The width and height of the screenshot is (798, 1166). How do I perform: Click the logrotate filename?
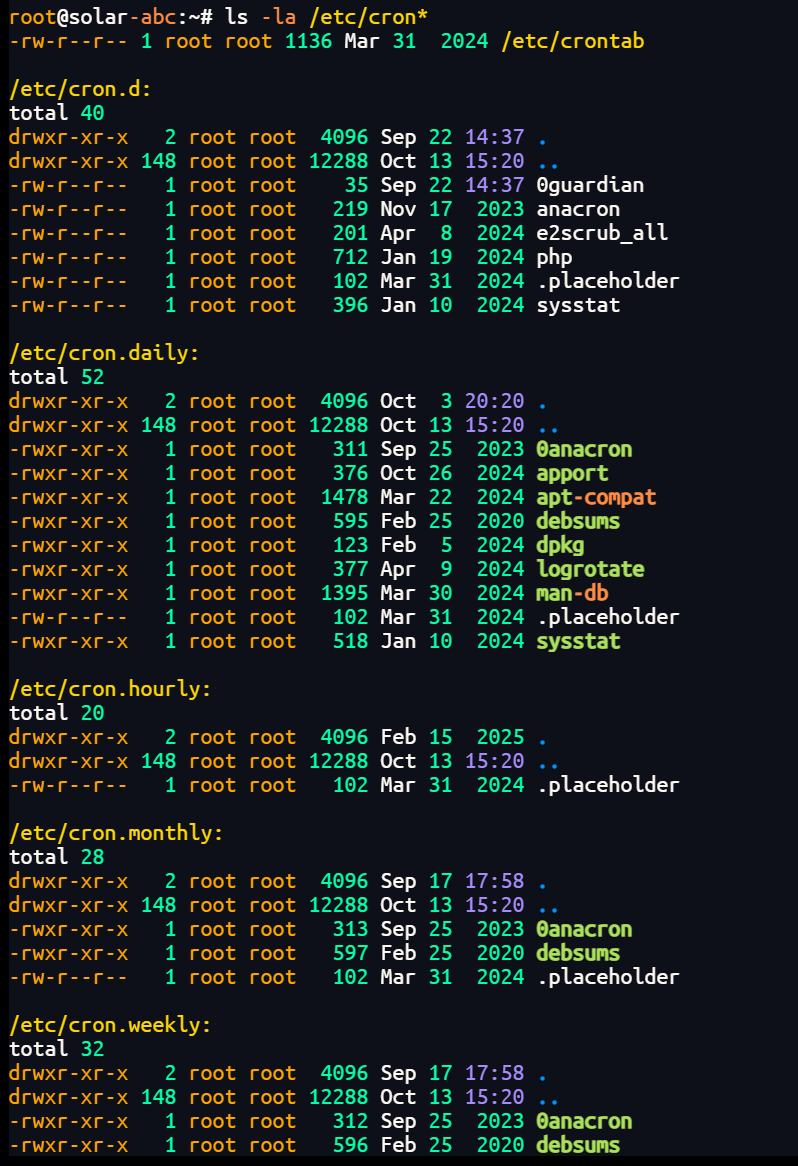click(x=590, y=569)
